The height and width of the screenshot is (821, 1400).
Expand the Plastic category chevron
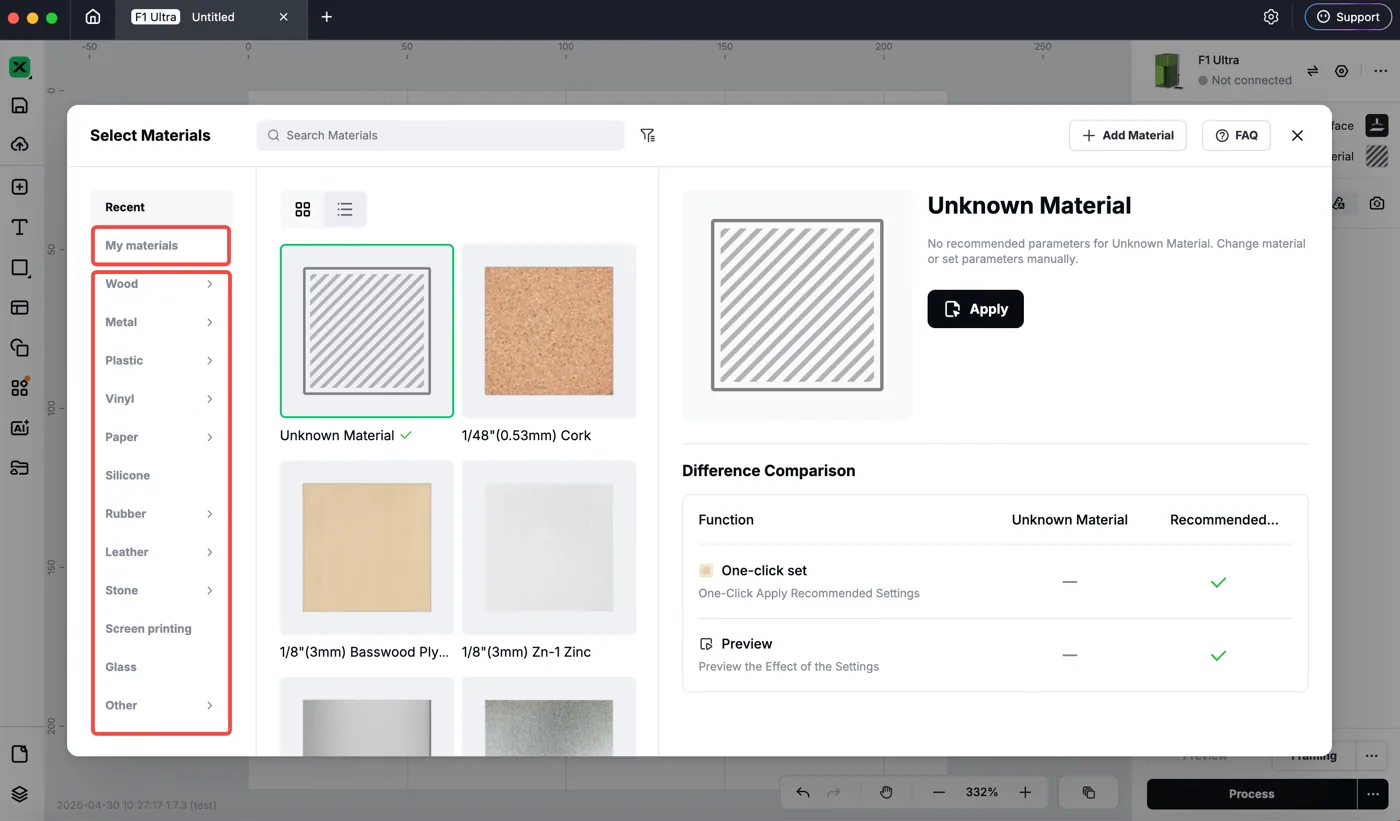click(x=210, y=360)
